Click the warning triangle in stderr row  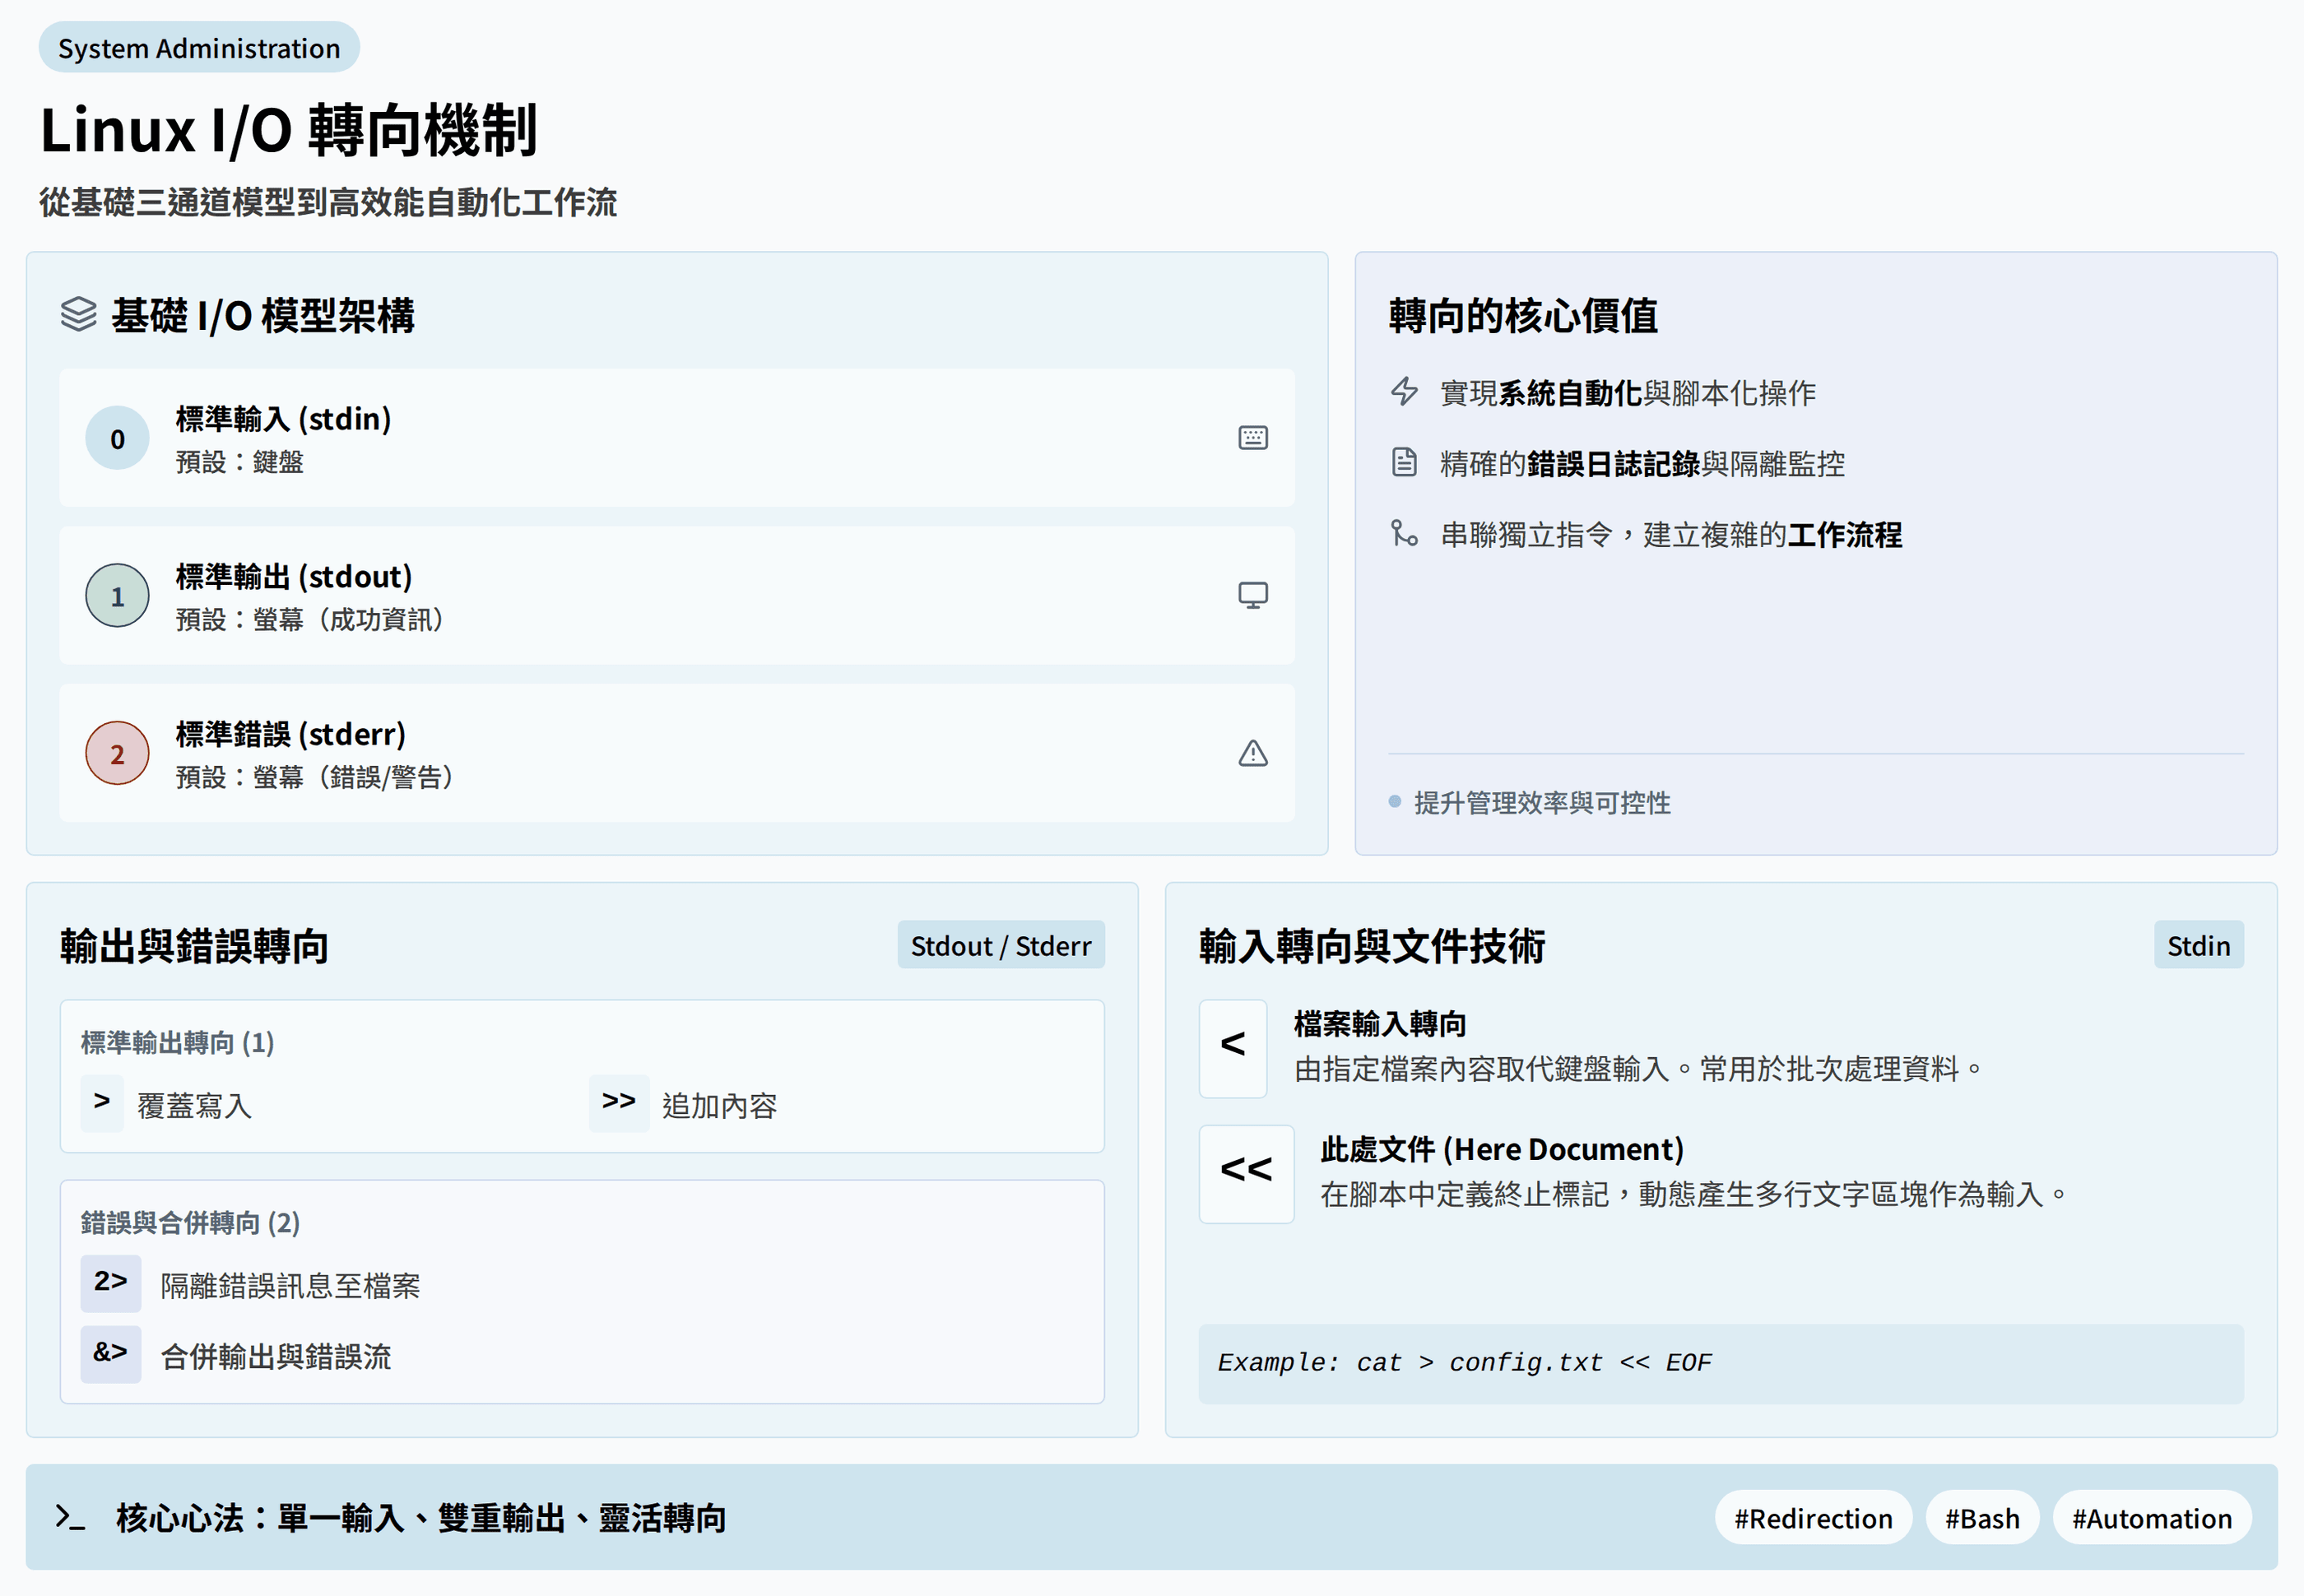click(x=1252, y=753)
